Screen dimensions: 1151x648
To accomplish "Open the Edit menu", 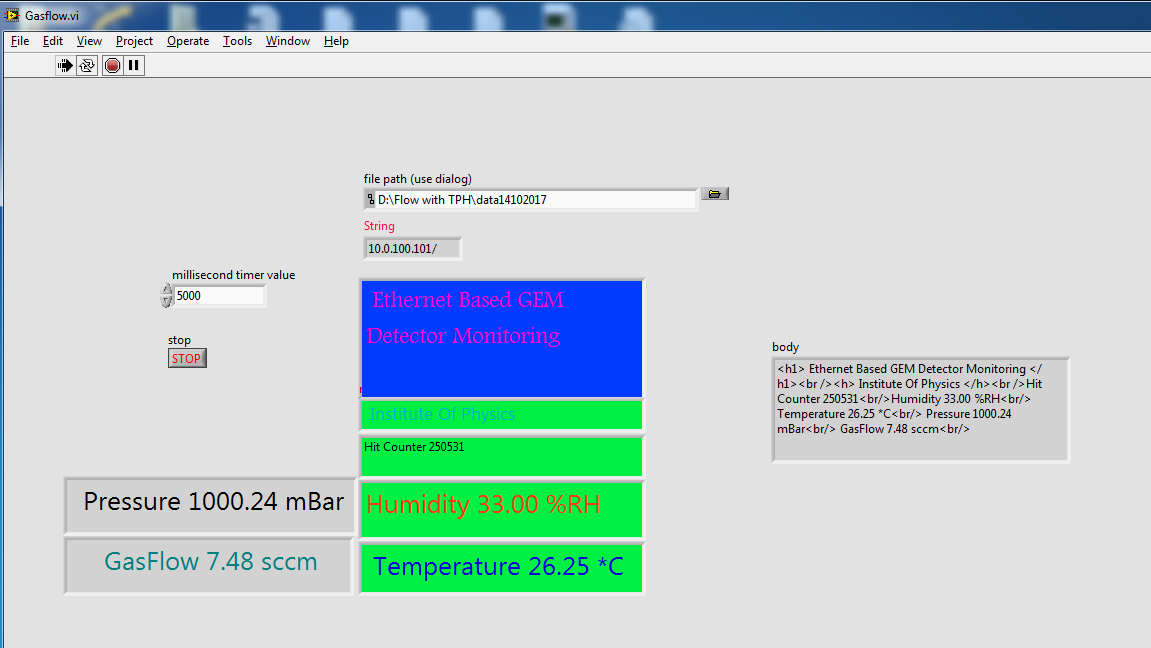I will pos(52,41).
